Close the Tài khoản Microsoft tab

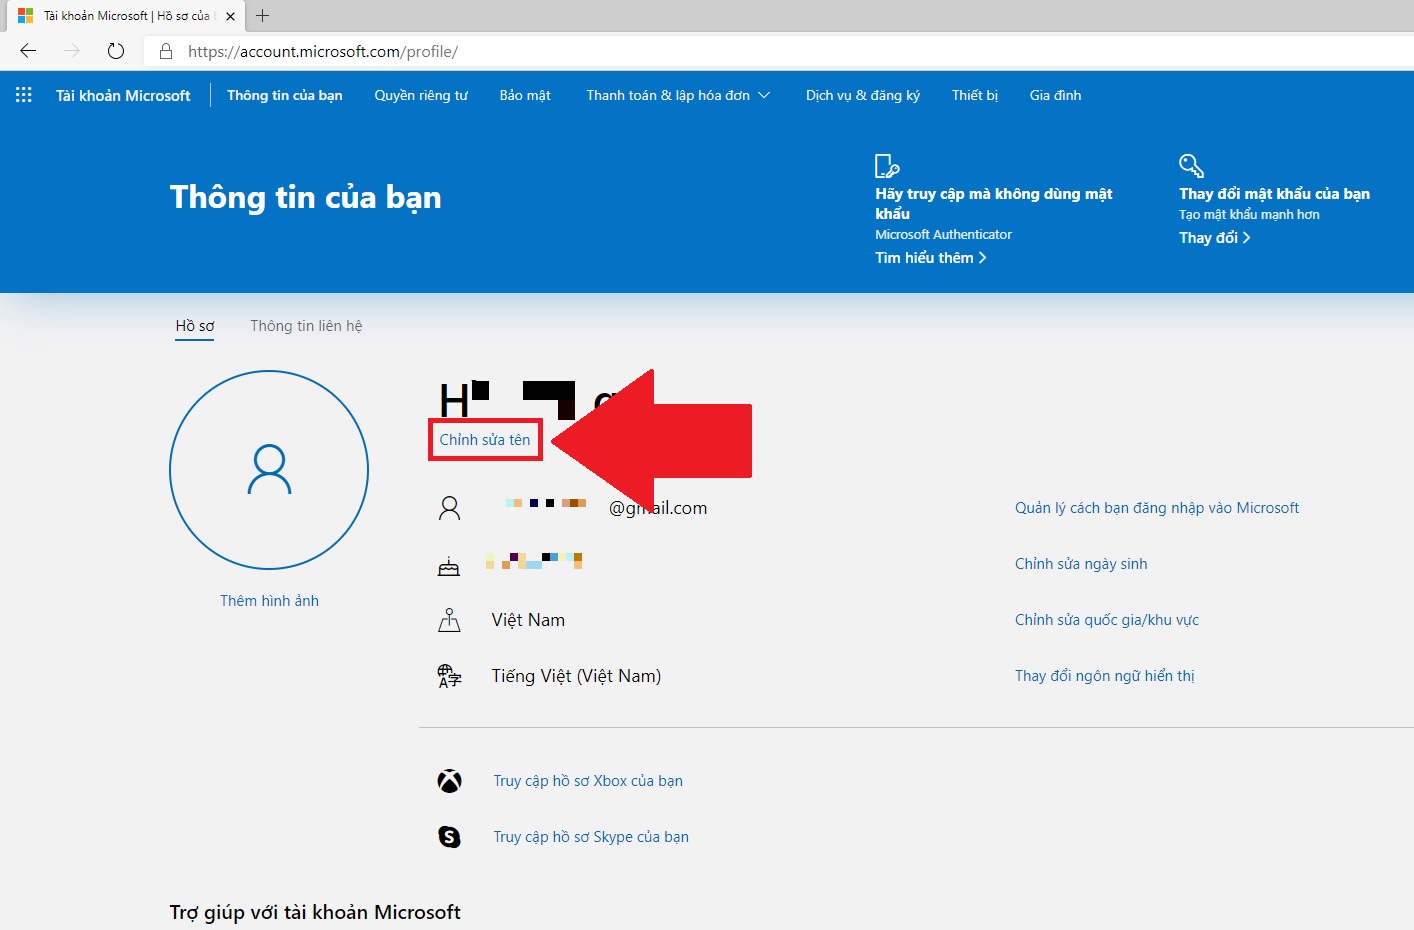[x=230, y=16]
